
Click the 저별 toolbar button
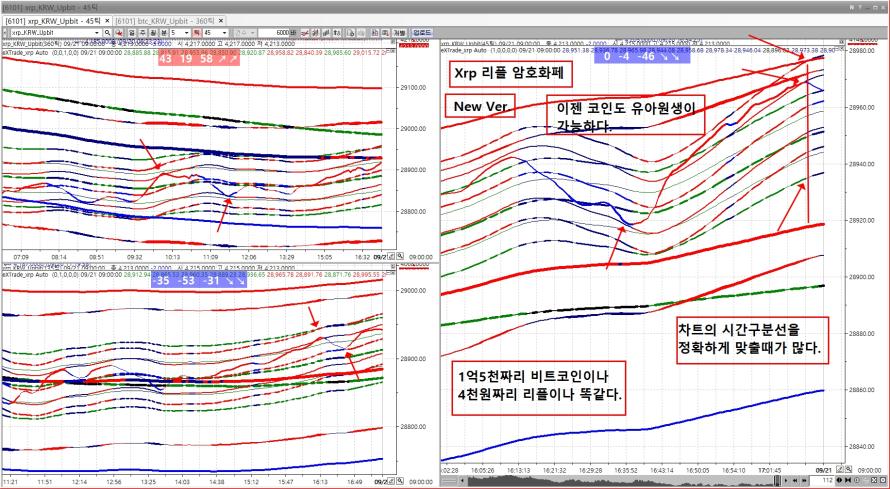(x=399, y=33)
